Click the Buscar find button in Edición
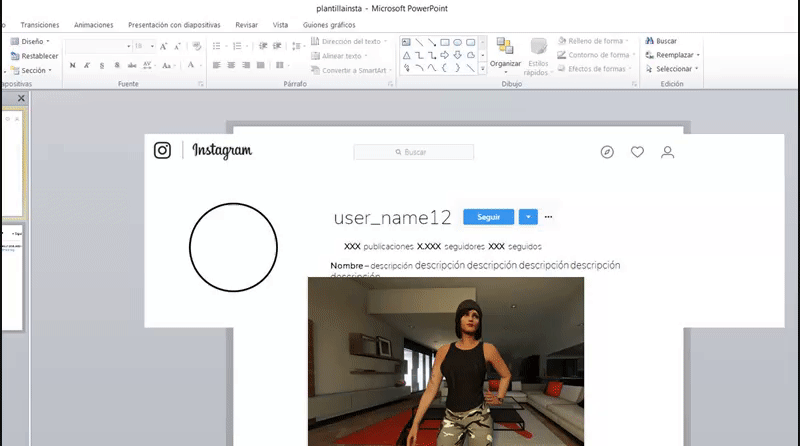Viewport: 800px width, 446px height. (661, 41)
